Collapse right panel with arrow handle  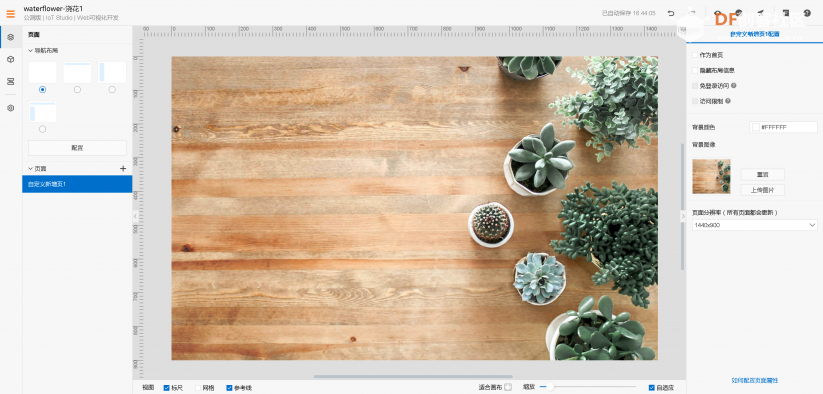(683, 216)
